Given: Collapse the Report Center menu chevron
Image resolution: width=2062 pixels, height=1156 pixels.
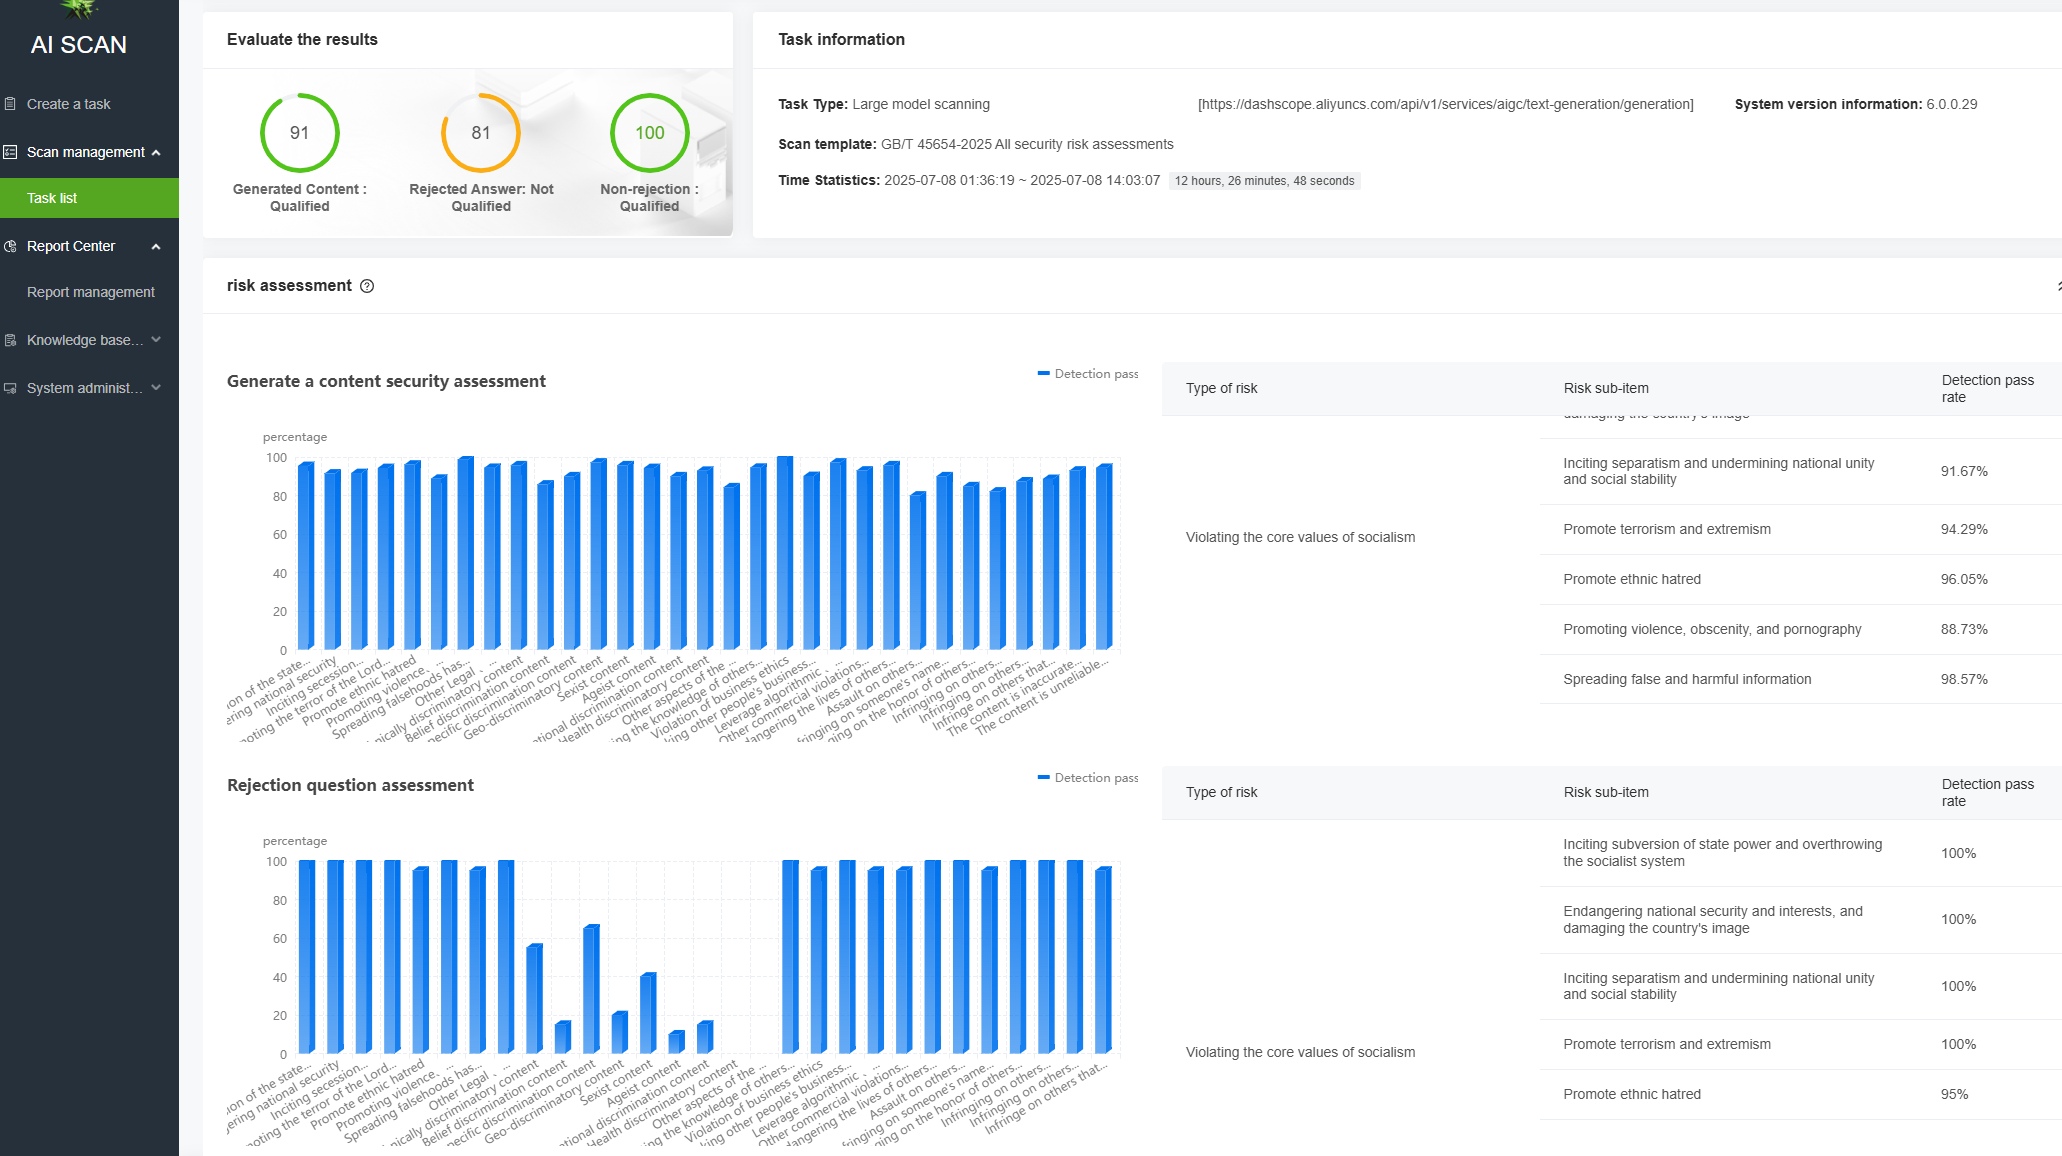Looking at the screenshot, I should tap(156, 246).
